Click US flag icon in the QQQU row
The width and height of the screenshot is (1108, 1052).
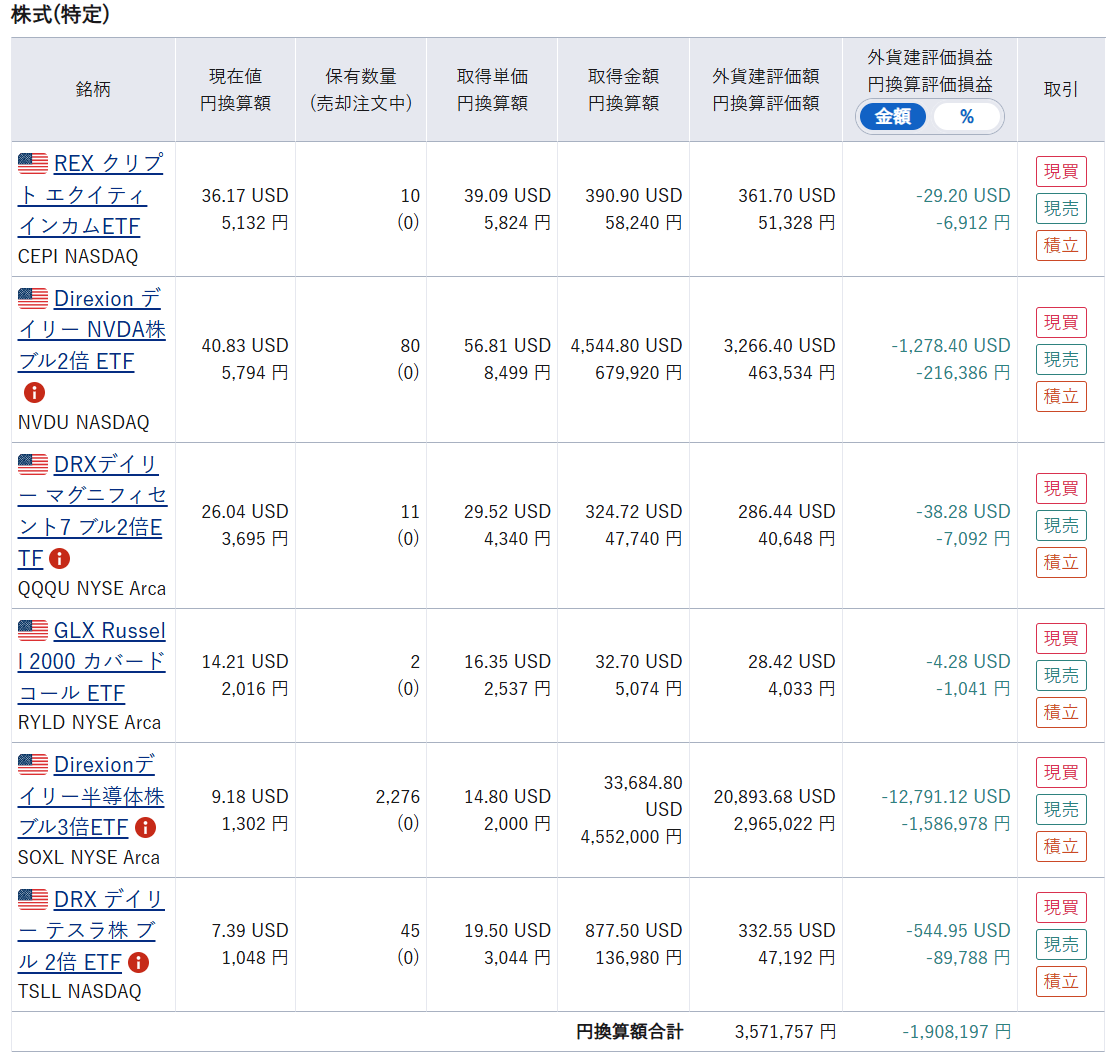coord(33,464)
